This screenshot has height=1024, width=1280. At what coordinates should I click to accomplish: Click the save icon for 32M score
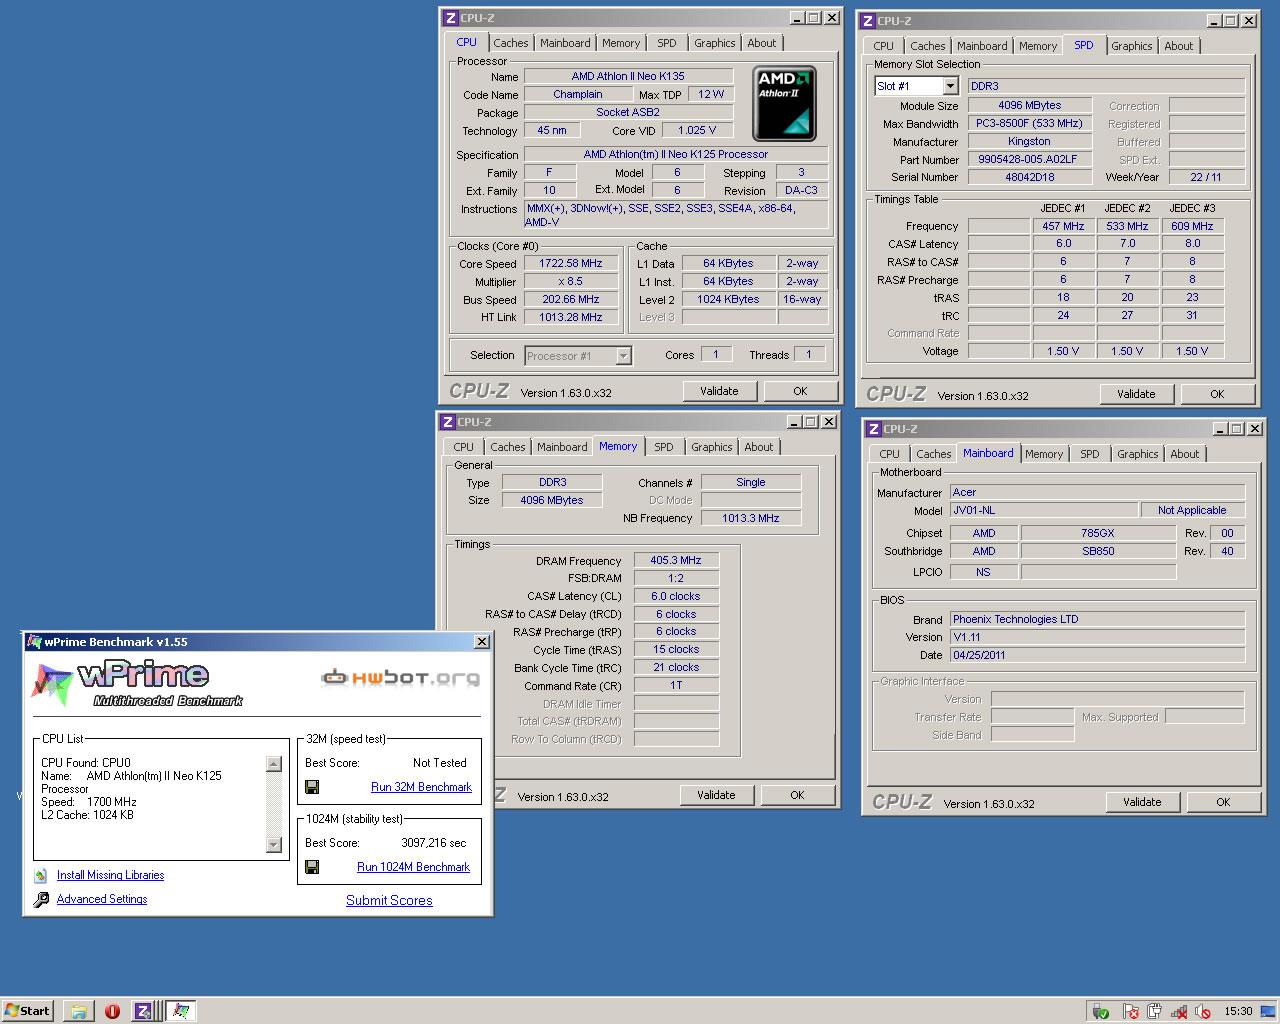312,787
